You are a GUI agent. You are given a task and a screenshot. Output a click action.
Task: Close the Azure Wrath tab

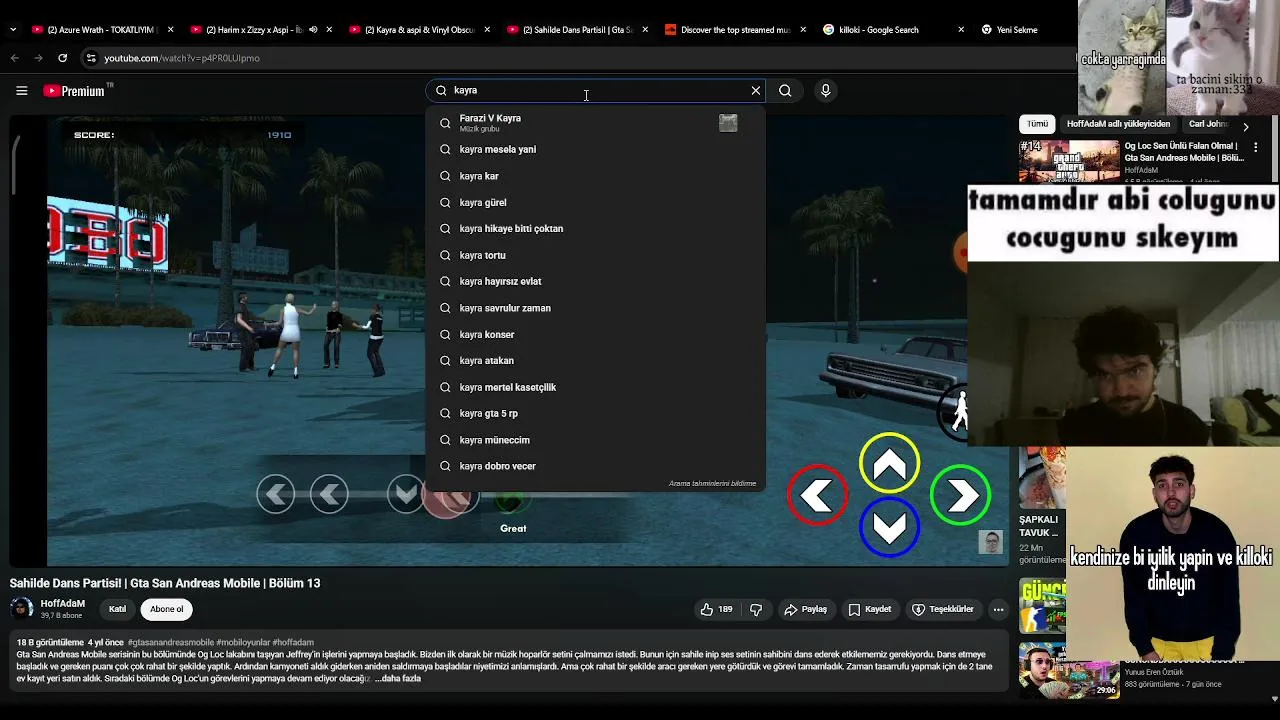click(x=171, y=30)
